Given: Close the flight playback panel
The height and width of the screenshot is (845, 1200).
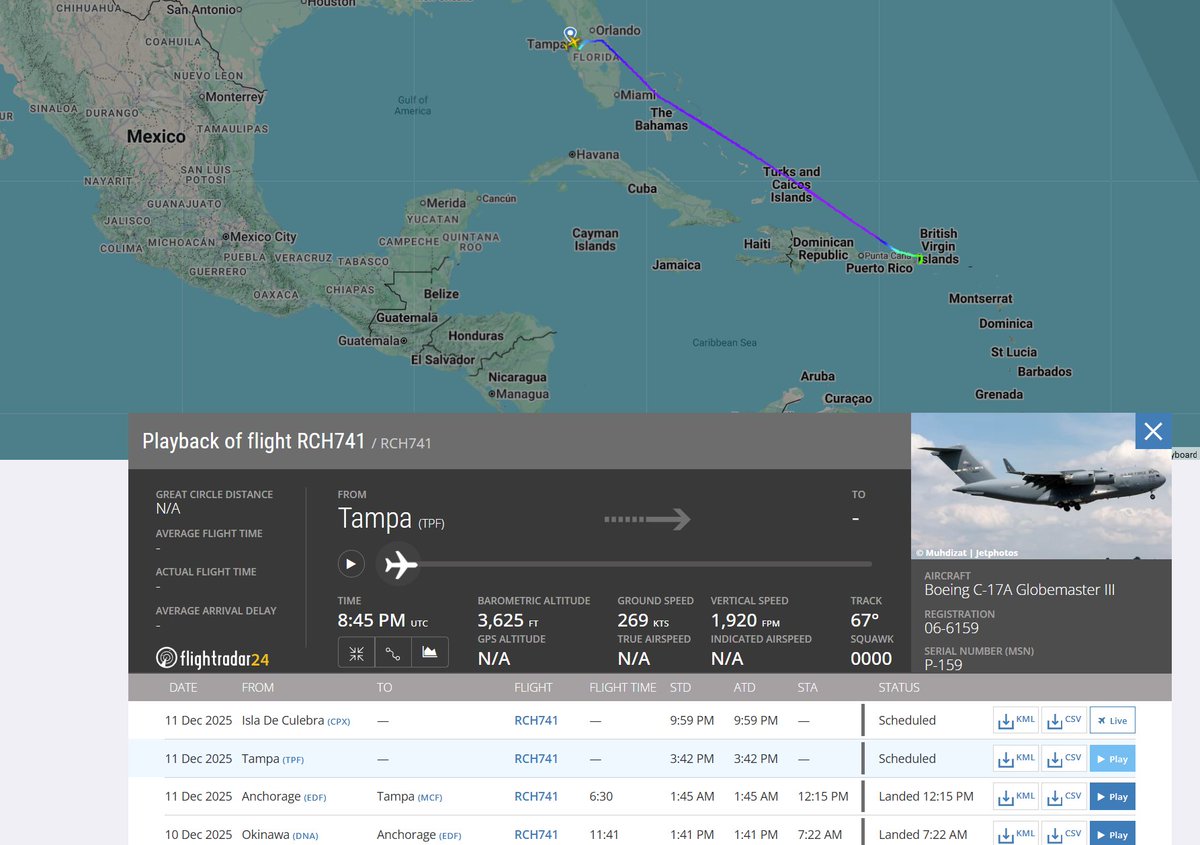Looking at the screenshot, I should tap(1153, 431).
